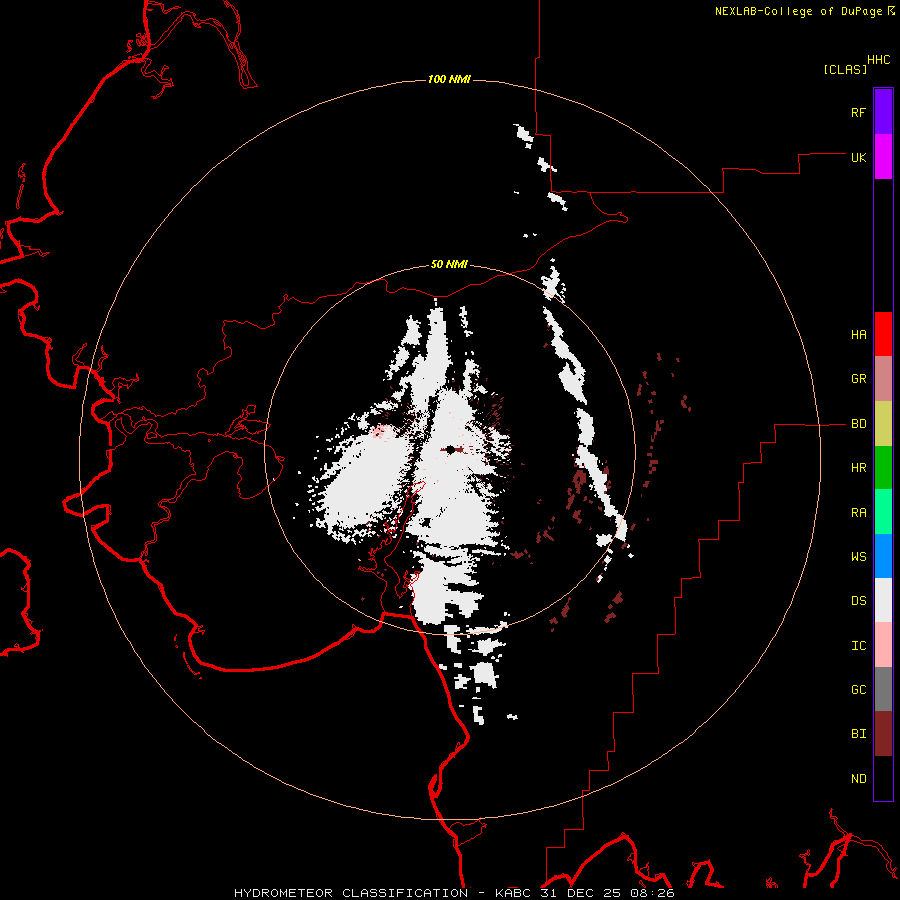Image resolution: width=900 pixels, height=900 pixels.
Task: Click the BI brown legend swatch
Action: coord(883,734)
